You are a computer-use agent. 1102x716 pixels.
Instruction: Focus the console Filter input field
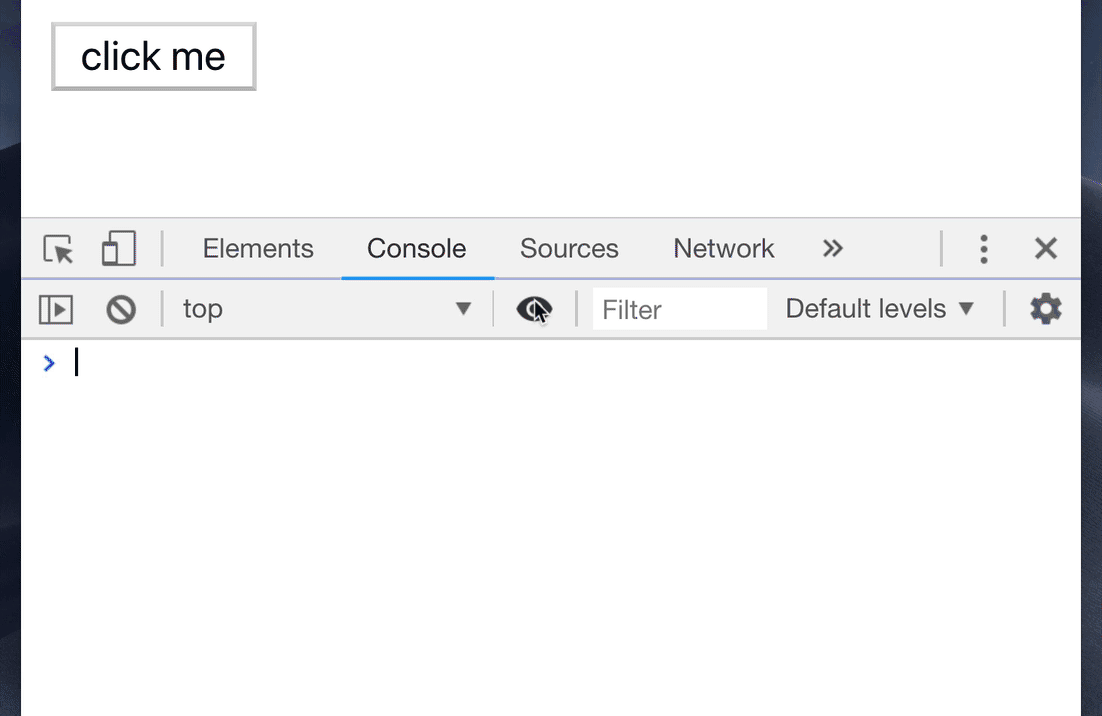pyautogui.click(x=679, y=310)
